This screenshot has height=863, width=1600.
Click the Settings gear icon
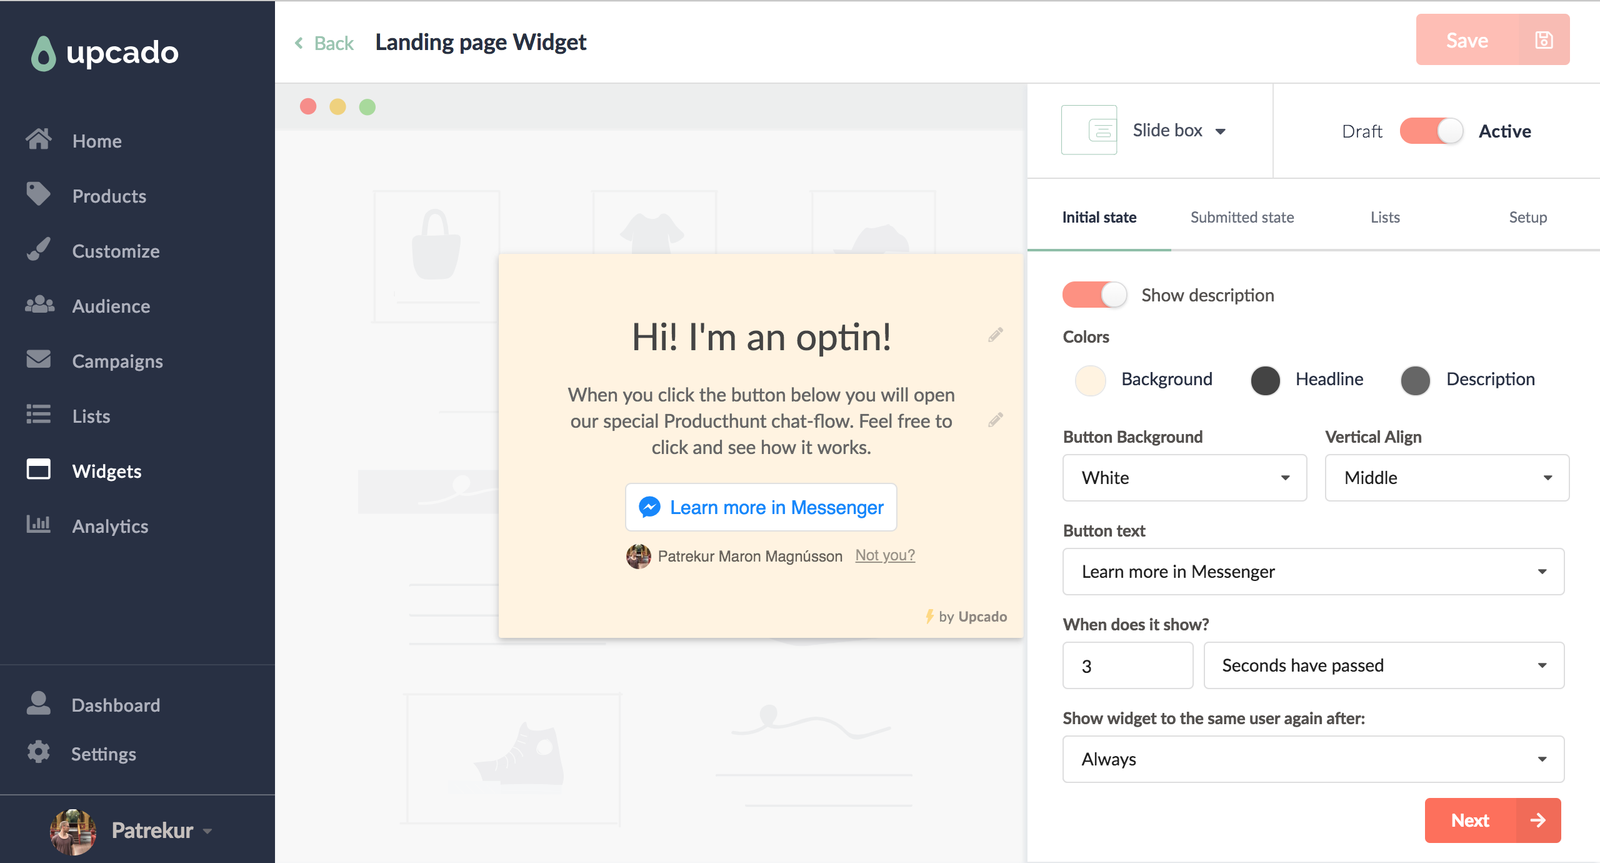[39, 752]
